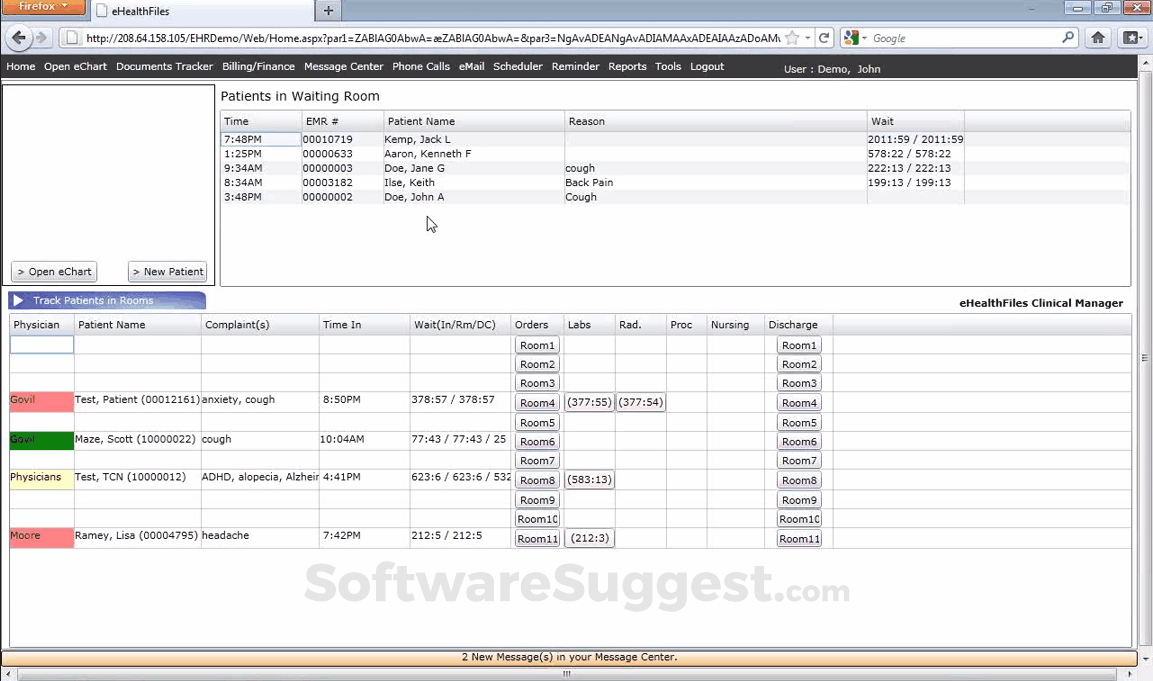This screenshot has width=1153, height=681.
Task: Go to browser home icon
Action: coord(1098,38)
